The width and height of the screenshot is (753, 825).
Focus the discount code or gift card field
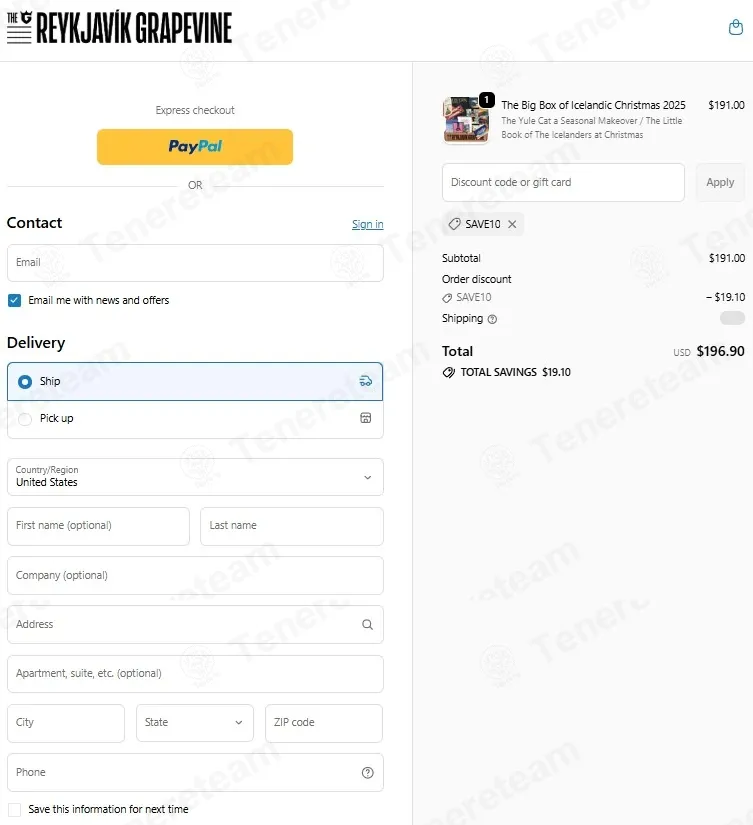562,183
